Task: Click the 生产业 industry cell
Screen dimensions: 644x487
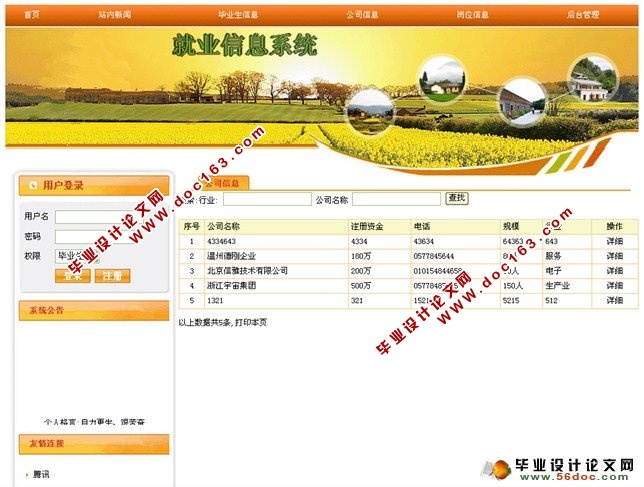Action: coord(557,286)
